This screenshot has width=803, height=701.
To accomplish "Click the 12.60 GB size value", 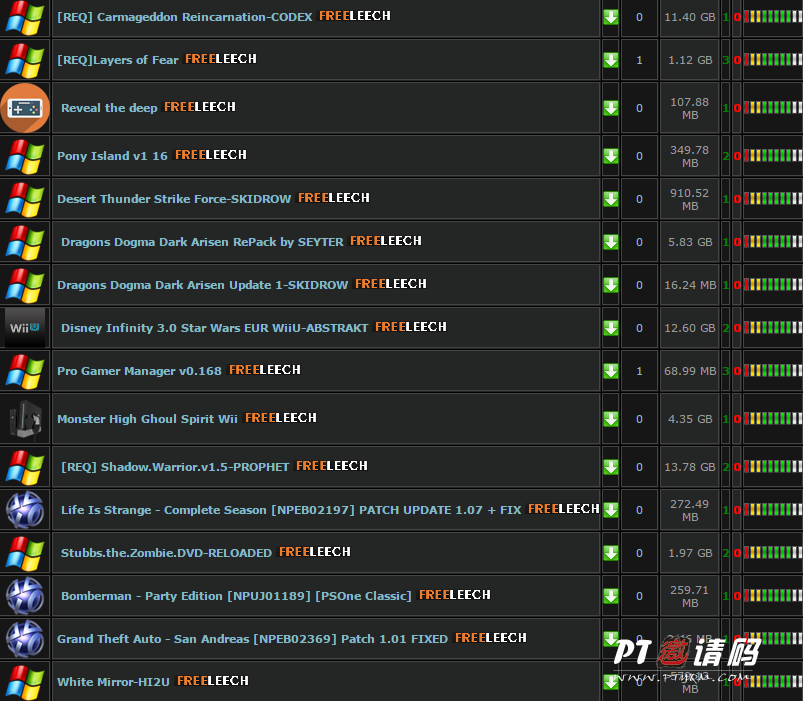I will tap(689, 328).
